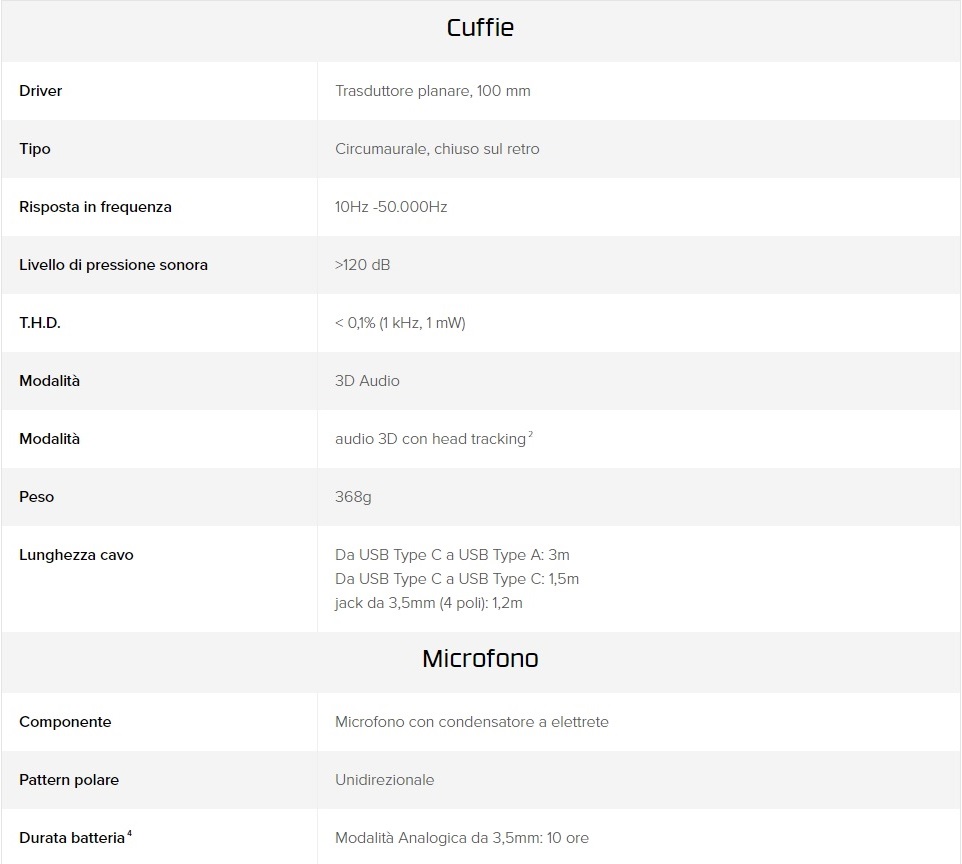Click the "3D Audio" mode value
Viewport: 962px width, 864px height.
coord(367,381)
